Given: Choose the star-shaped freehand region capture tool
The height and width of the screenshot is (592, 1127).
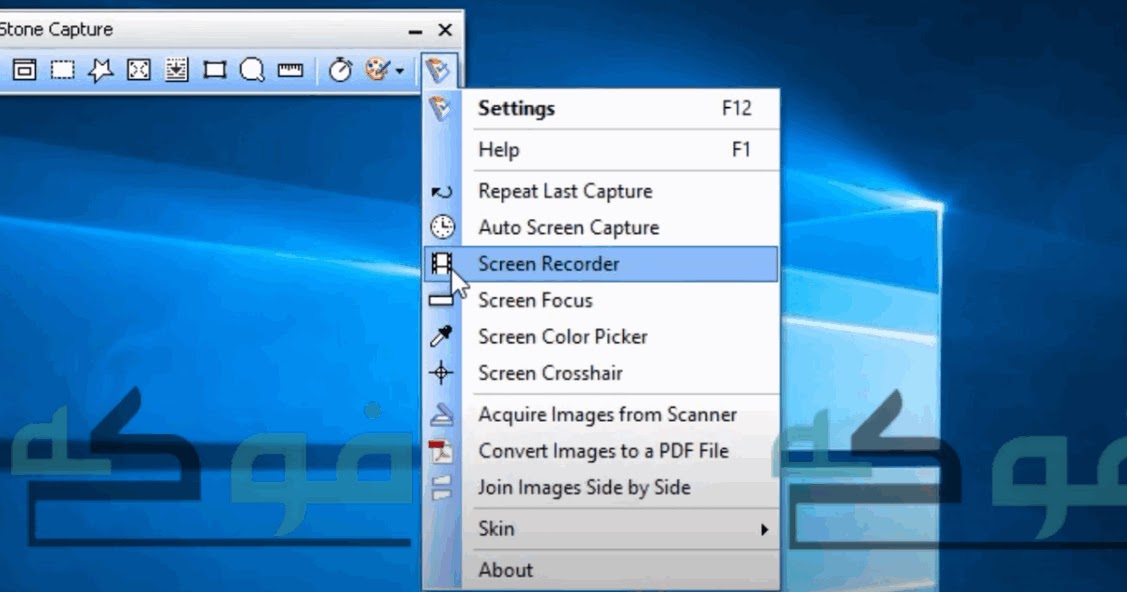Looking at the screenshot, I should pyautogui.click(x=101, y=70).
